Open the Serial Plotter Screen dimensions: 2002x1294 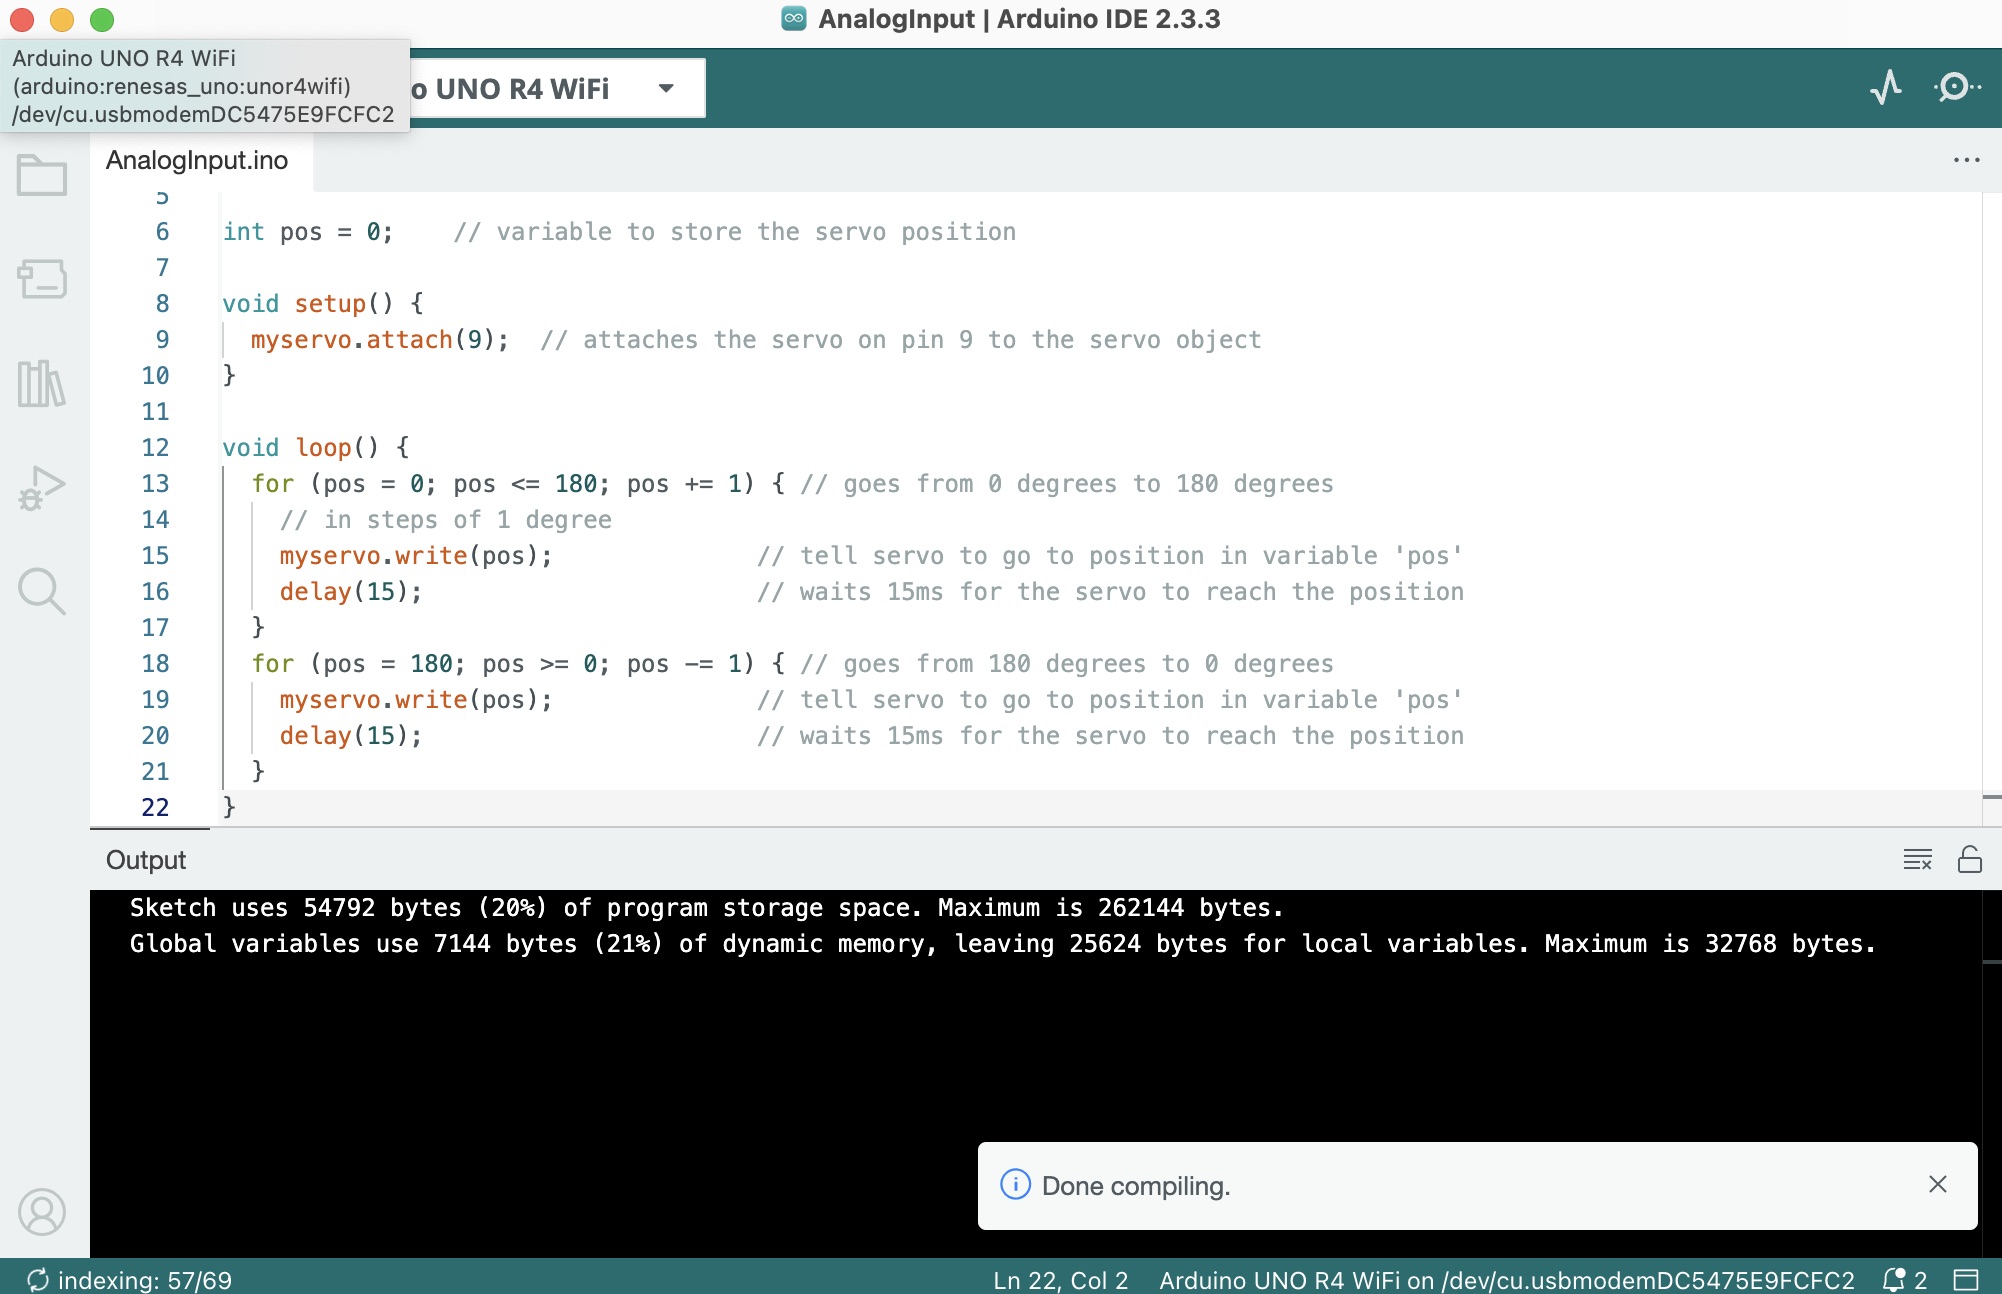(1886, 88)
